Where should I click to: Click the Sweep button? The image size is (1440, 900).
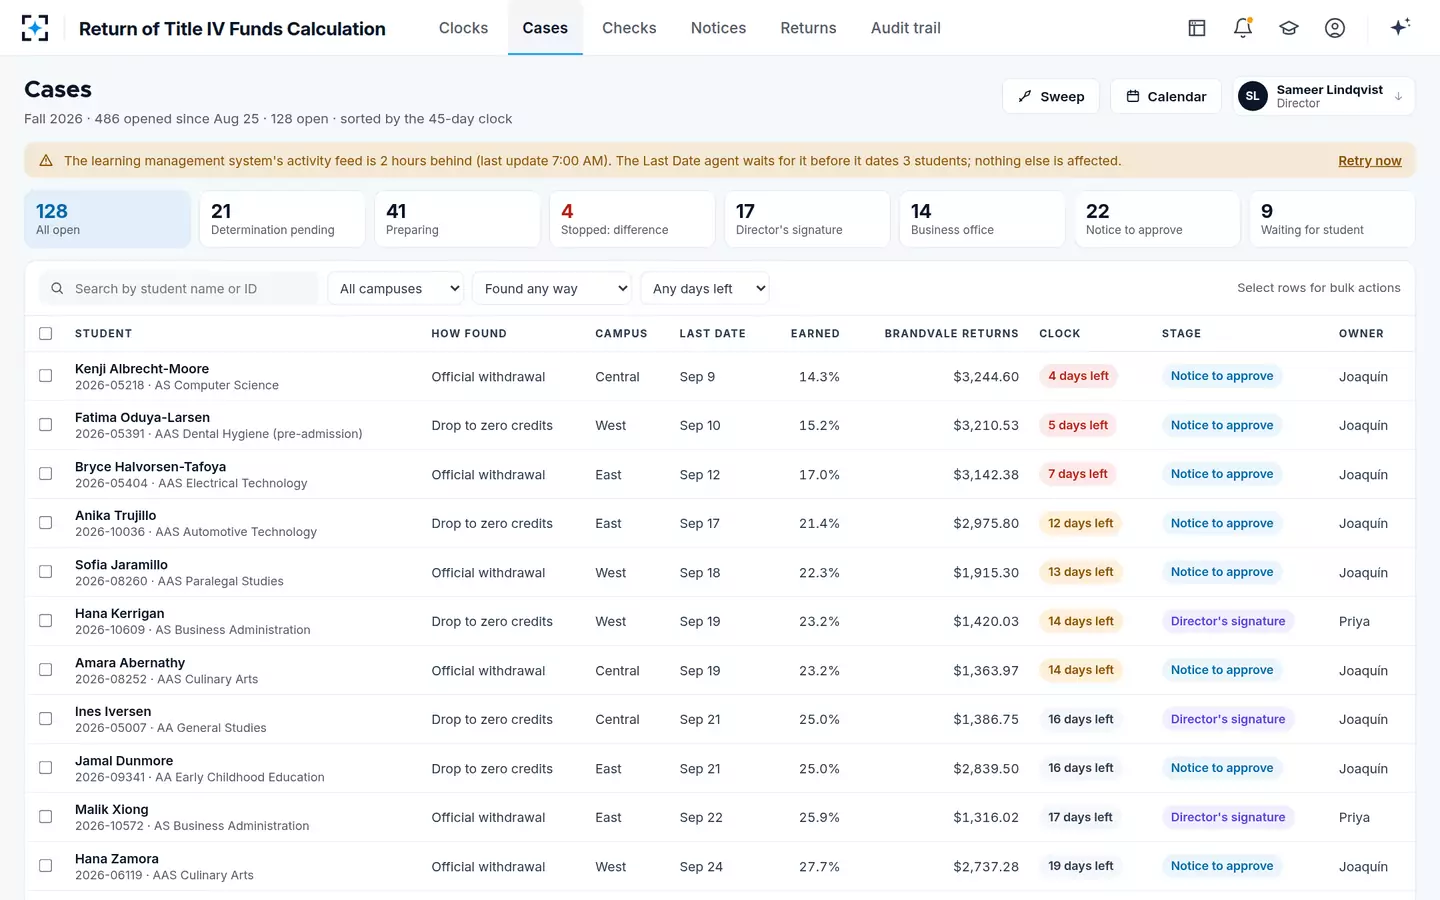(1051, 96)
